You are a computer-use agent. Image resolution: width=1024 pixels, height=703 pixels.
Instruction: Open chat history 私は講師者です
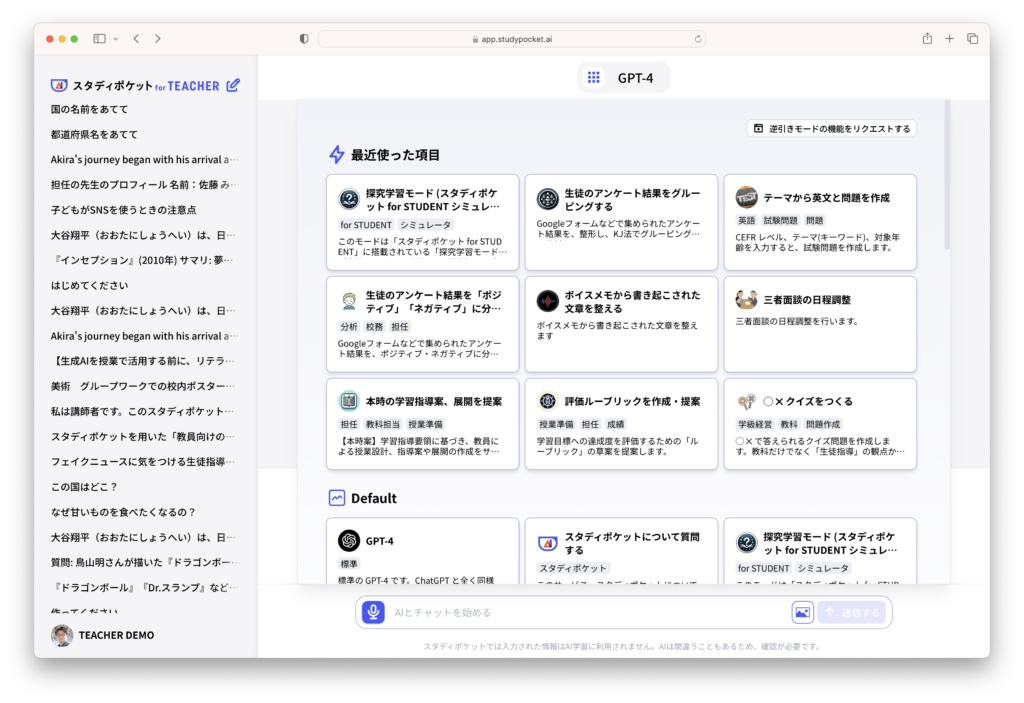(142, 411)
